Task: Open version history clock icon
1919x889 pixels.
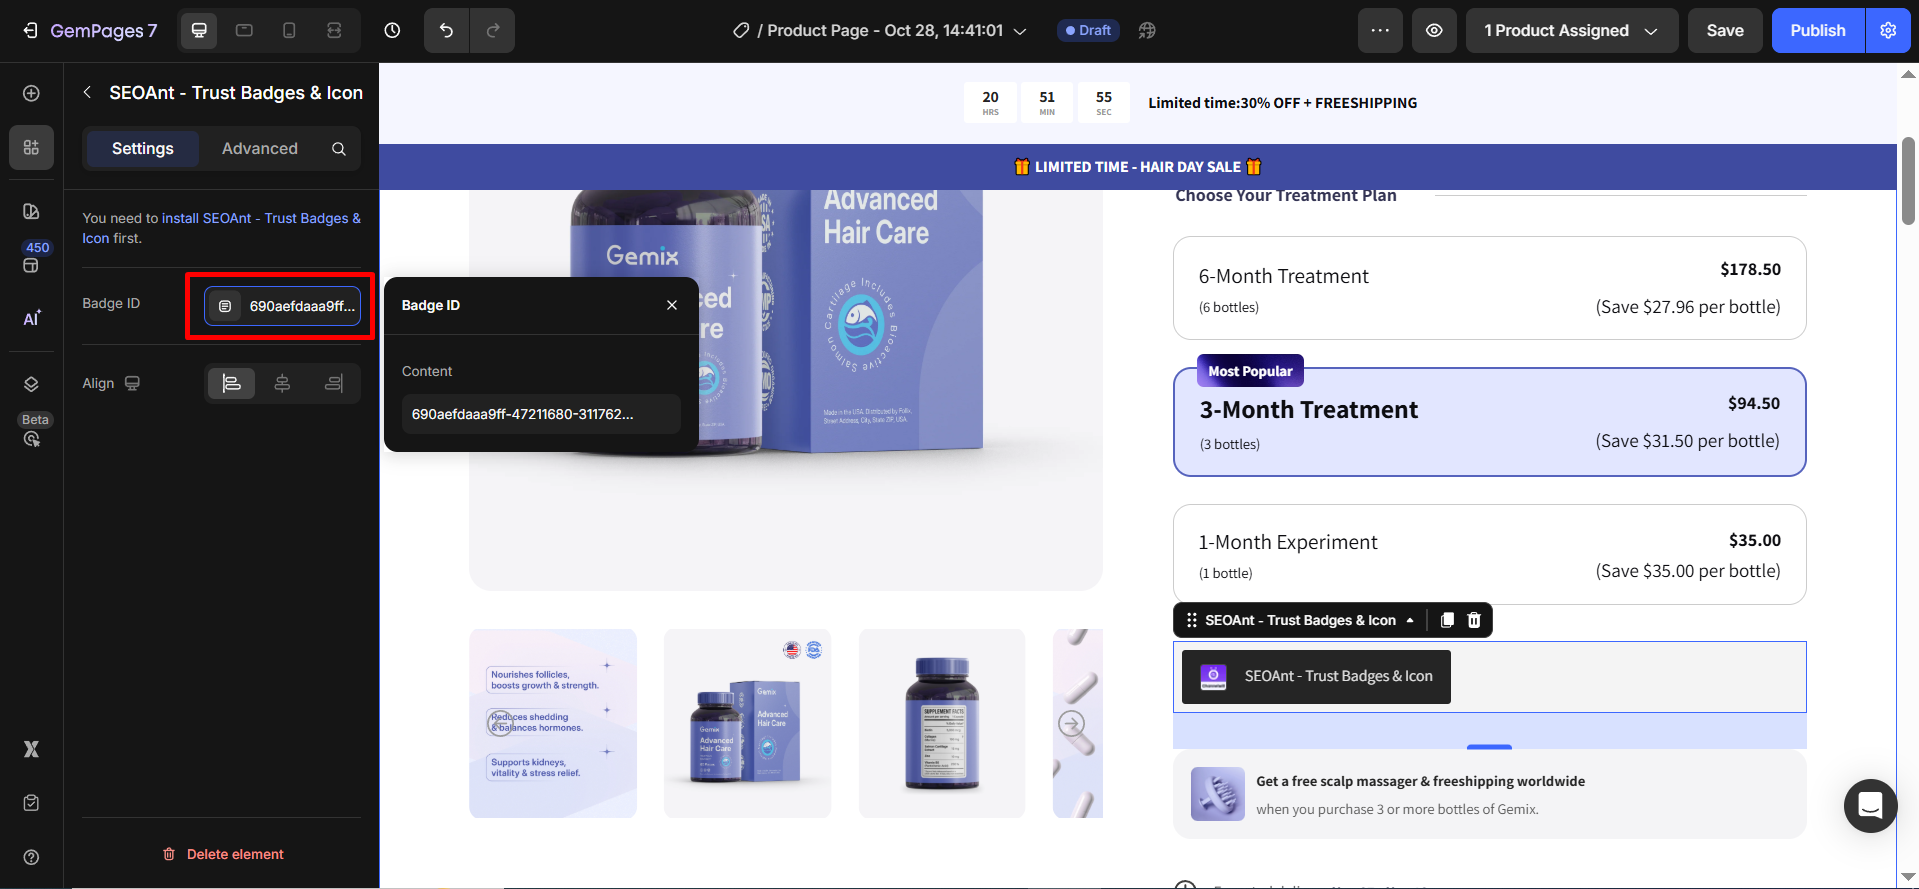Action: [x=392, y=31]
